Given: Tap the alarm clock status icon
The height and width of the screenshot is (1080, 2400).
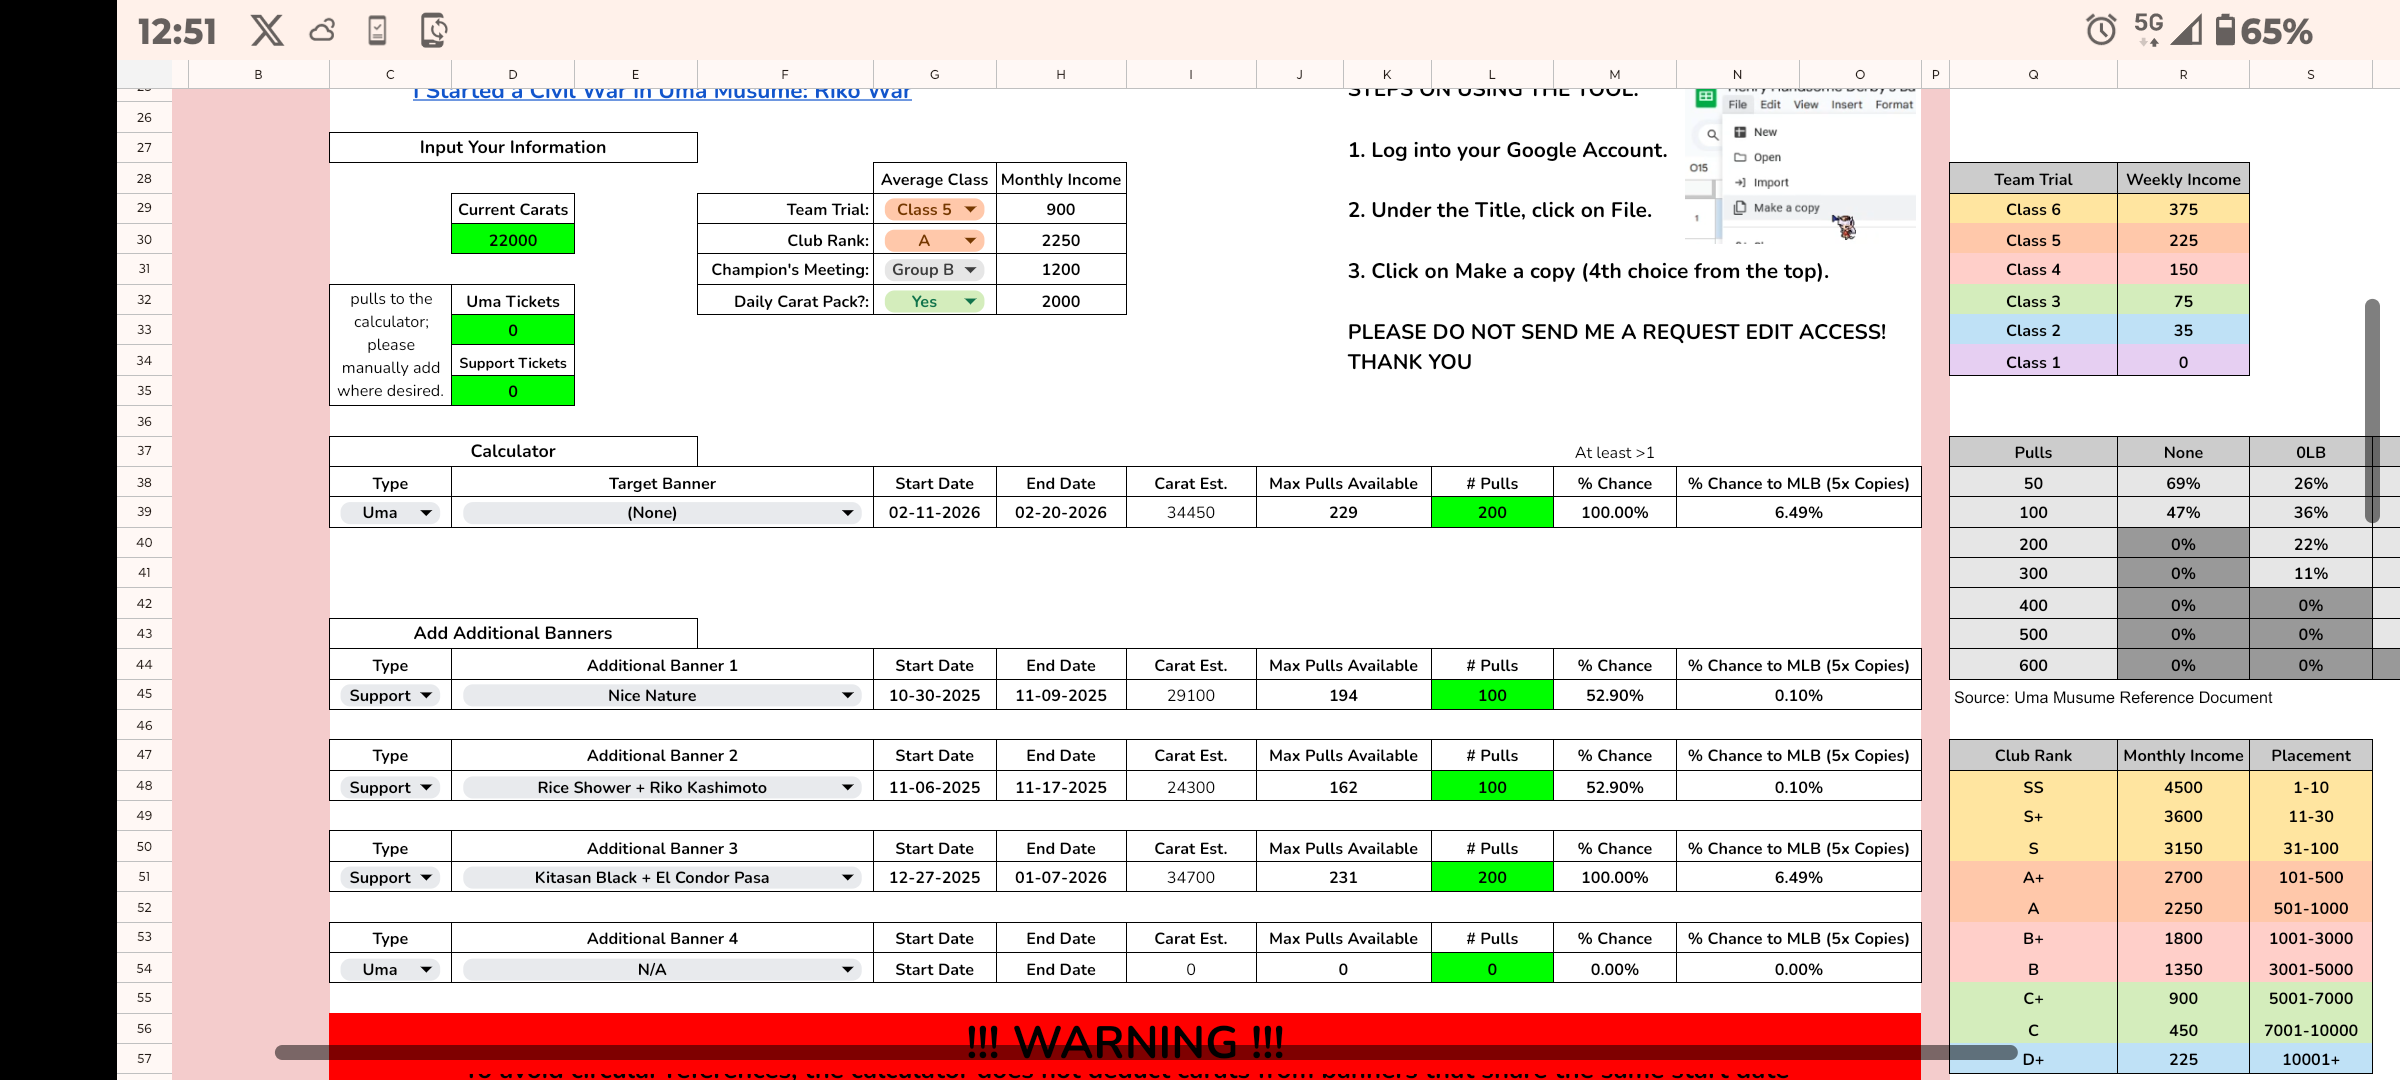Looking at the screenshot, I should pos(2101,31).
